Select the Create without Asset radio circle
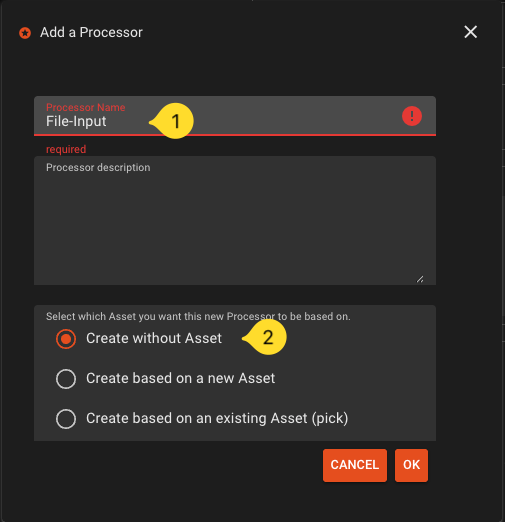The image size is (505, 522). click(x=66, y=339)
